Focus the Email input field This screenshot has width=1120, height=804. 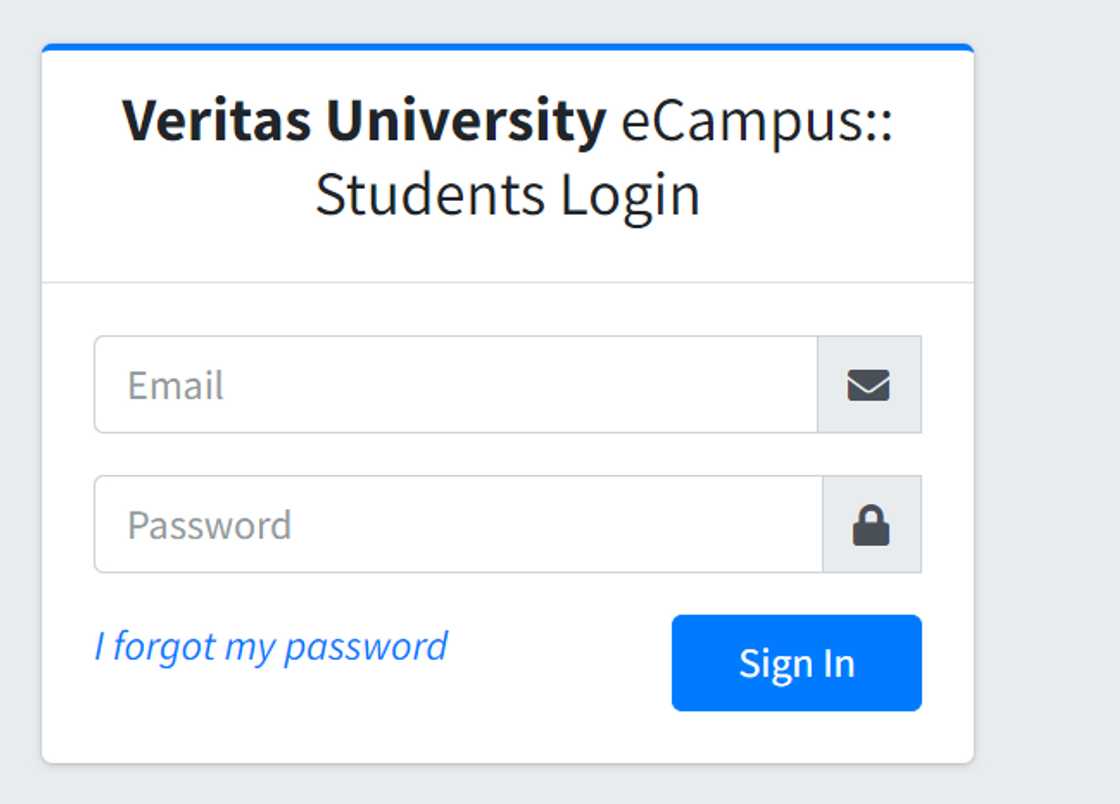456,385
